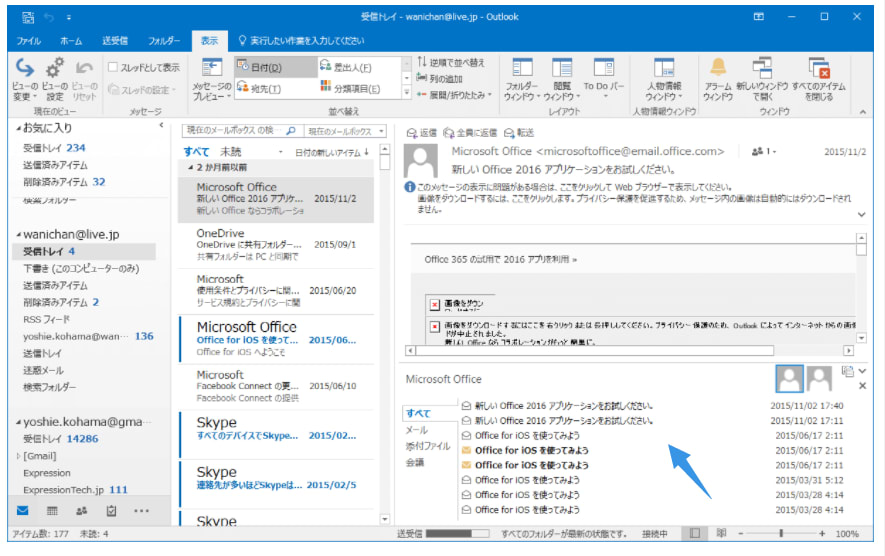Viewport: 885px width, 556px height.
Task: Filter message list by すべて (All)
Action: coord(196,152)
